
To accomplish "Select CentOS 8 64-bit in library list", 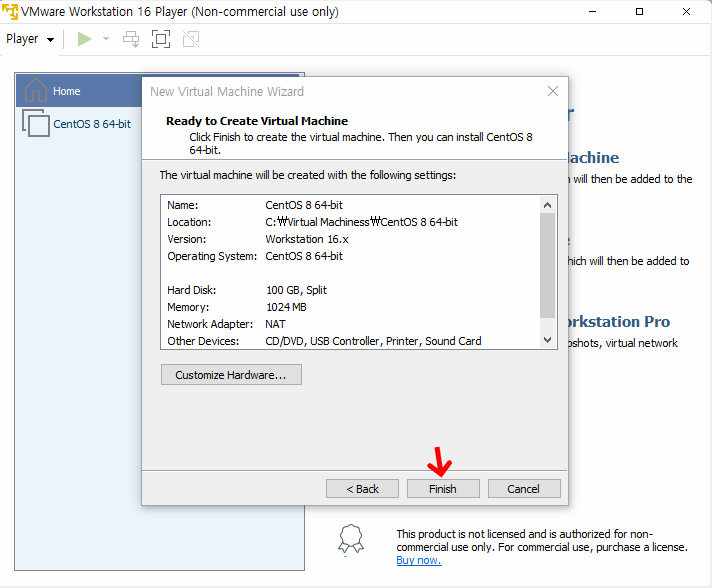I will (92, 124).
